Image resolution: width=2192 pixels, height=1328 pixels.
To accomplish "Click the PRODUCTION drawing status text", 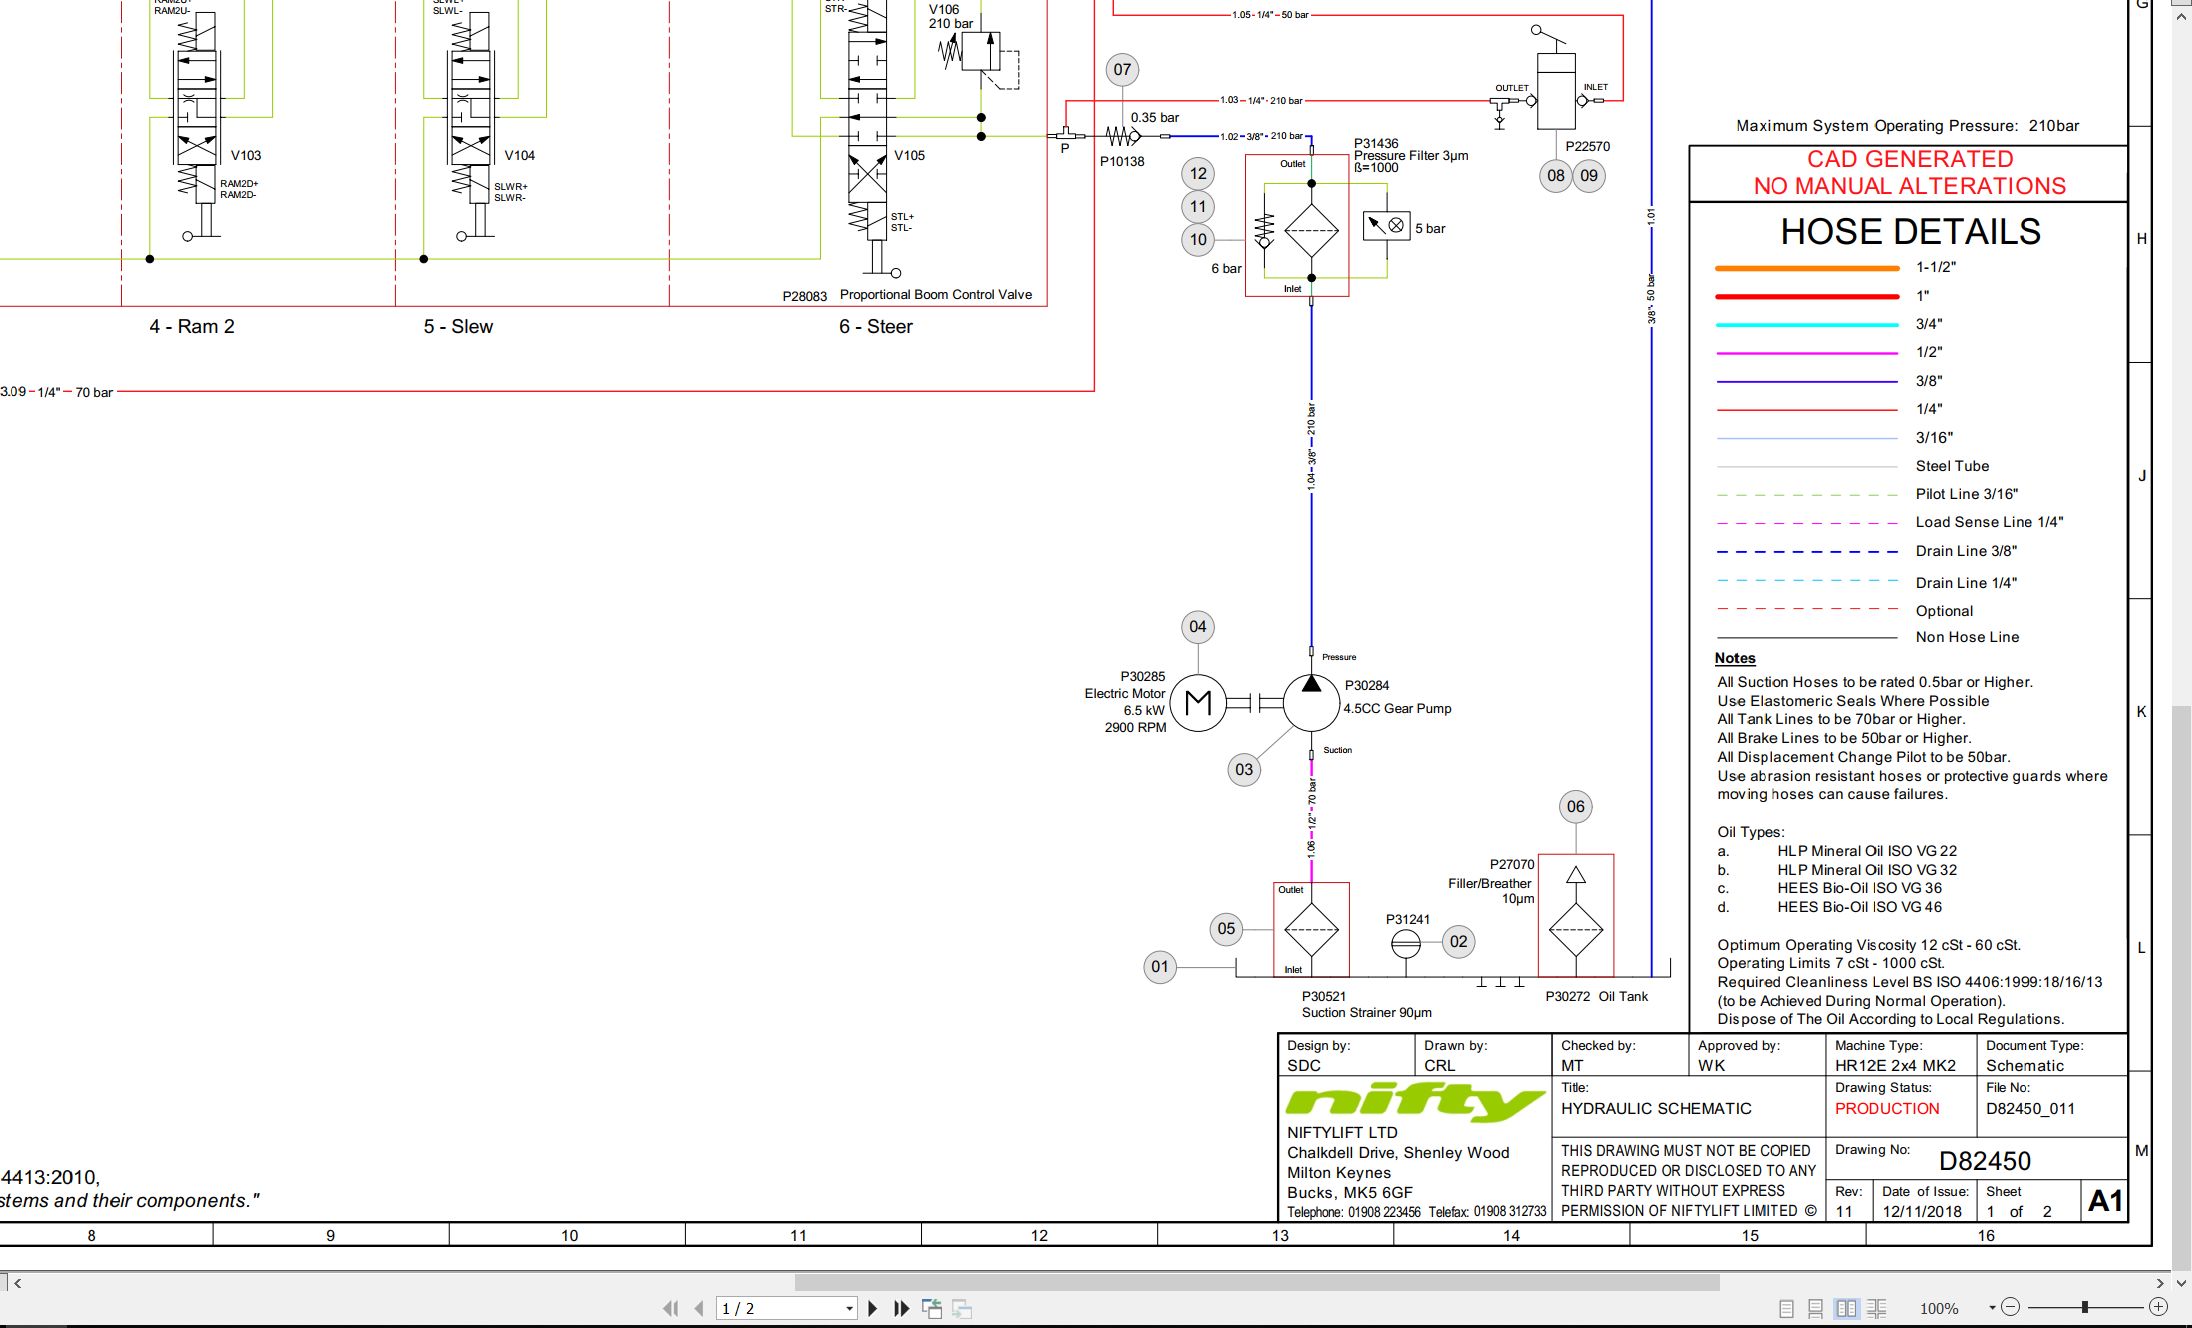I will click(1887, 1109).
